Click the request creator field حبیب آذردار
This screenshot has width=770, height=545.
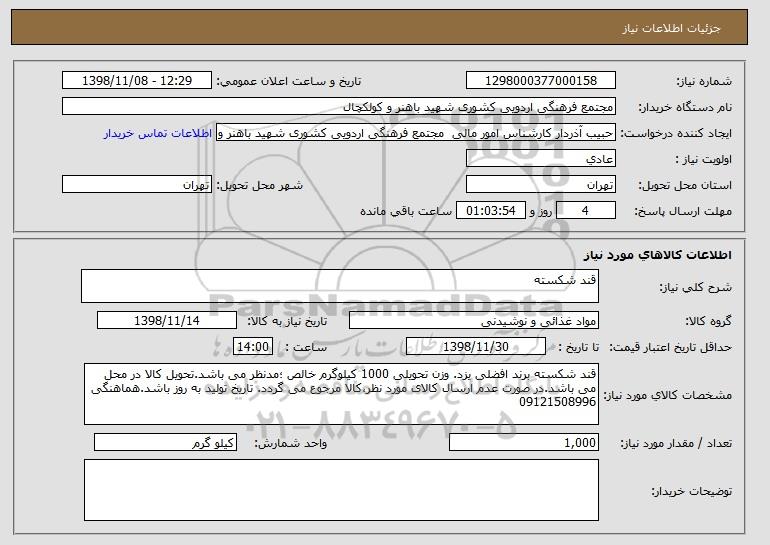(x=416, y=133)
